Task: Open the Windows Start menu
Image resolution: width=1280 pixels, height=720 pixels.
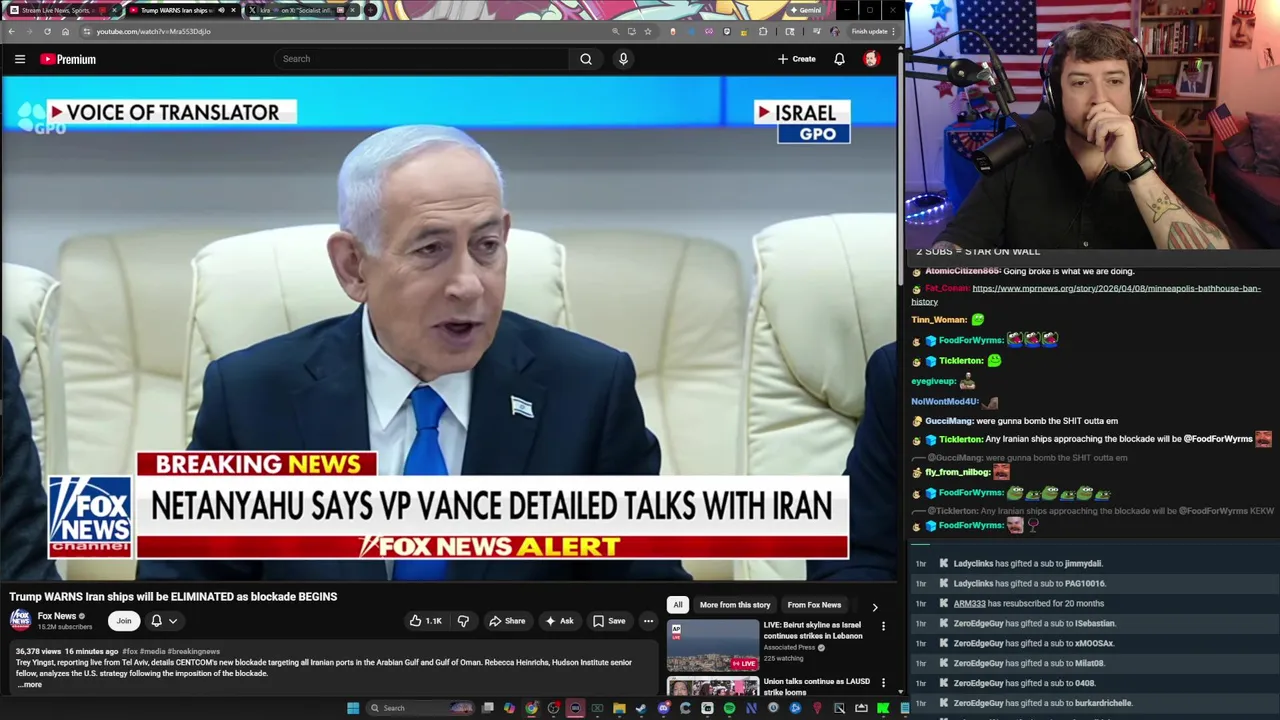Action: click(353, 708)
